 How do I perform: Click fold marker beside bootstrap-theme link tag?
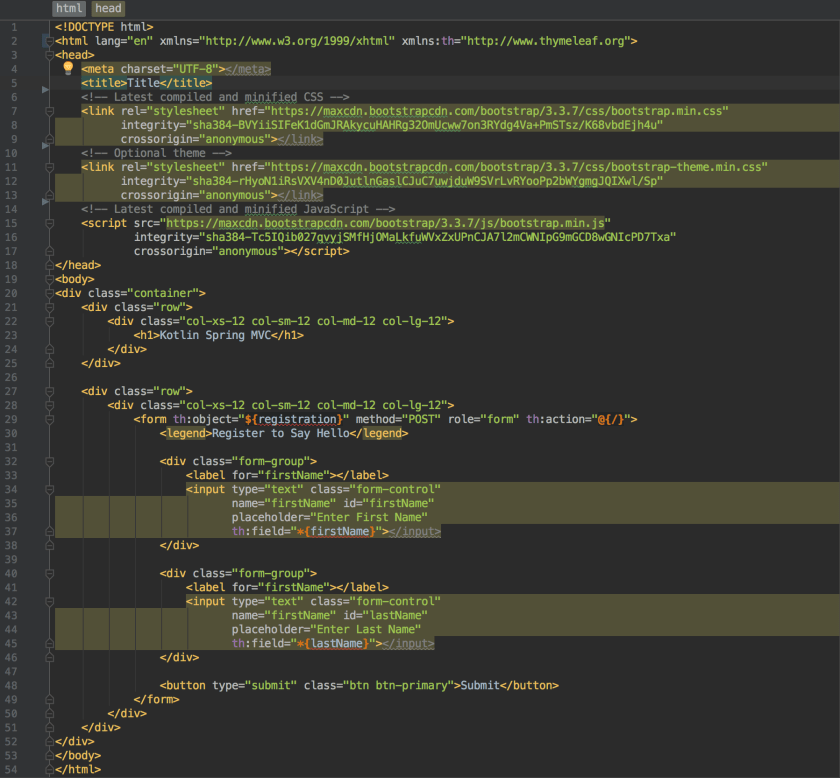[47, 167]
